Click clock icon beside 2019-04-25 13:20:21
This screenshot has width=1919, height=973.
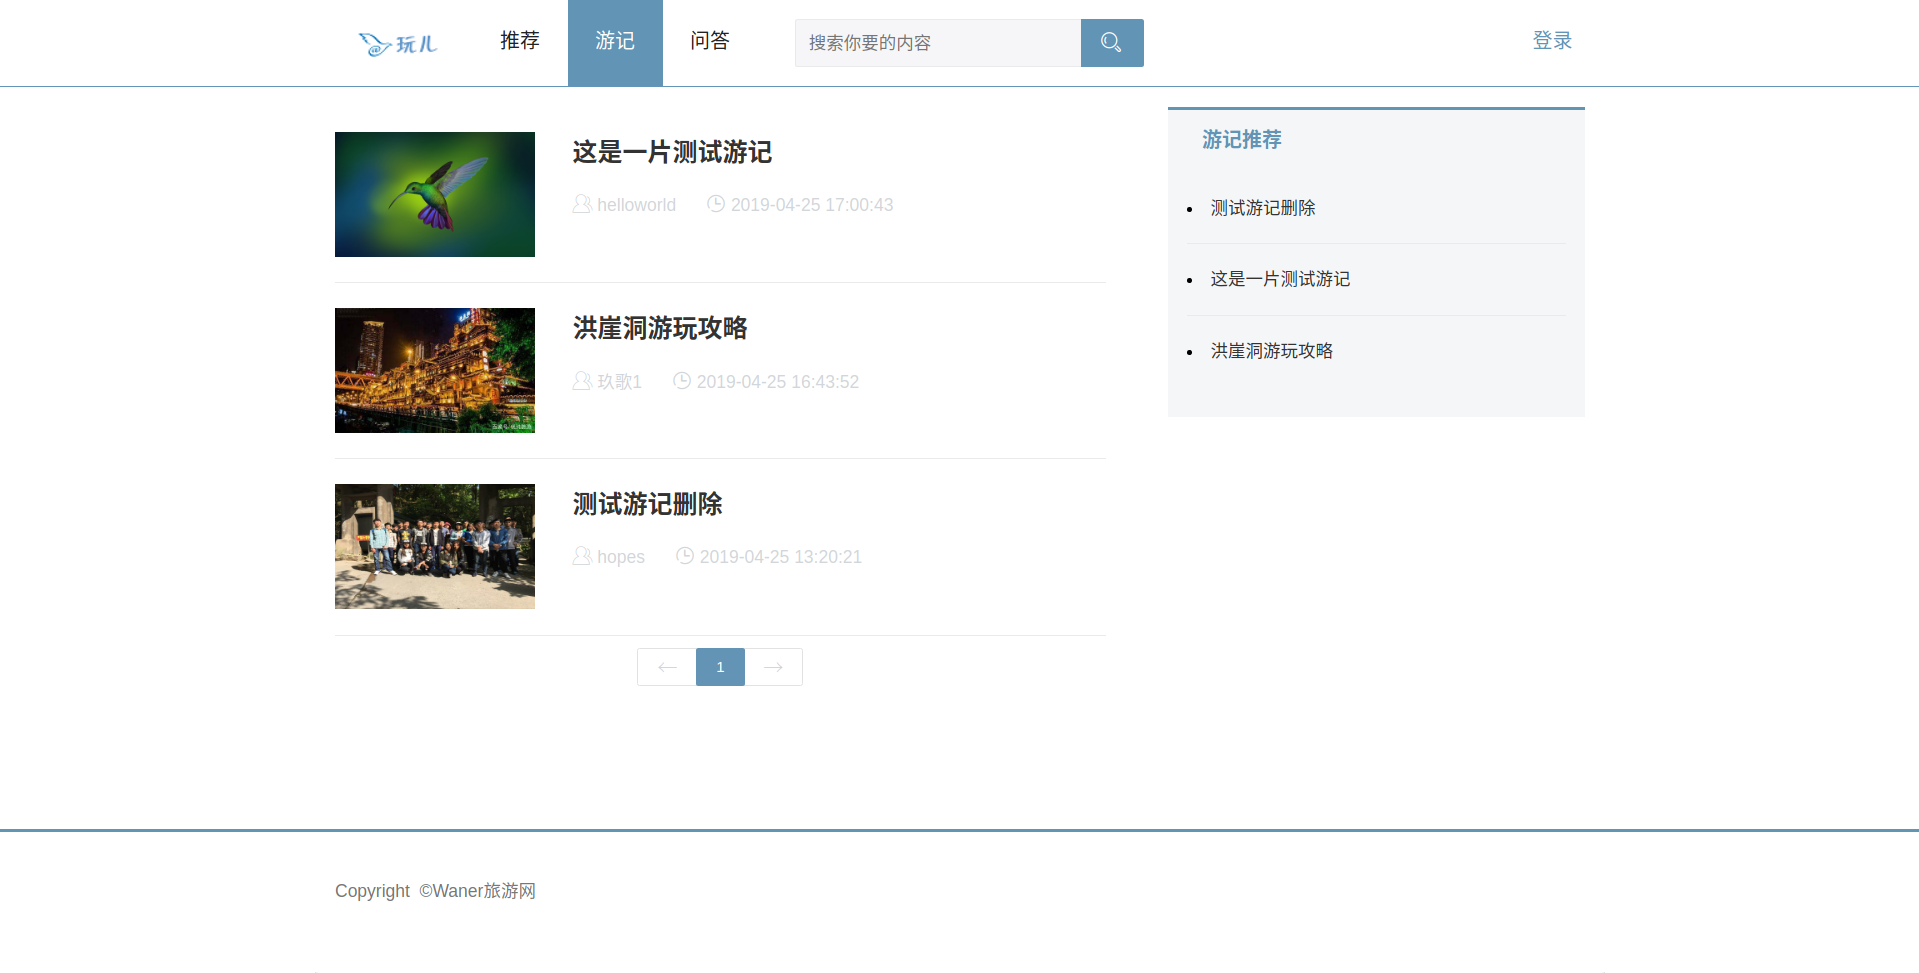pyautogui.click(x=685, y=556)
